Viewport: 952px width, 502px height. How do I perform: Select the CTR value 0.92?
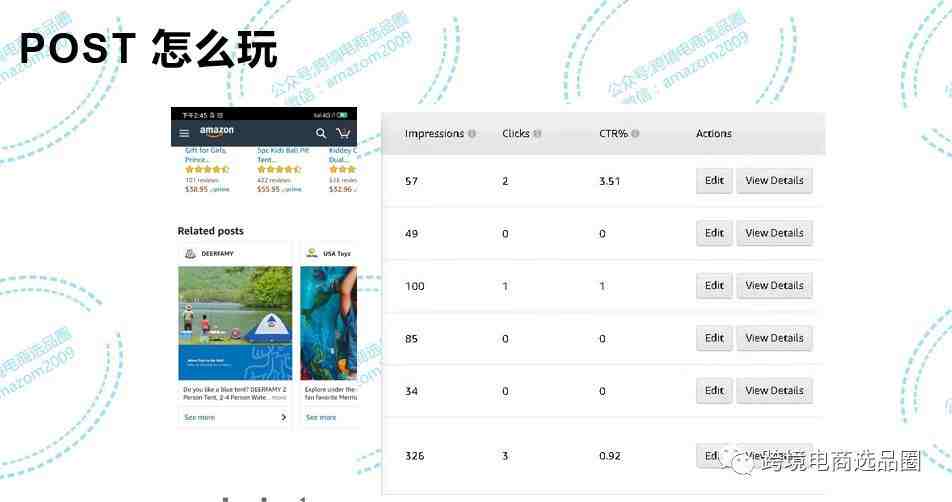coord(610,456)
